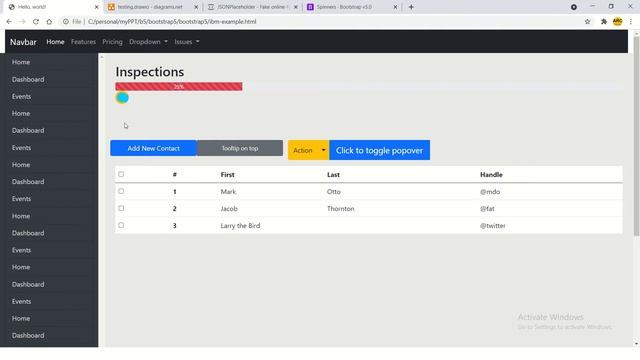Click the red striped progress bar
The height and width of the screenshot is (360, 640).
tap(179, 87)
